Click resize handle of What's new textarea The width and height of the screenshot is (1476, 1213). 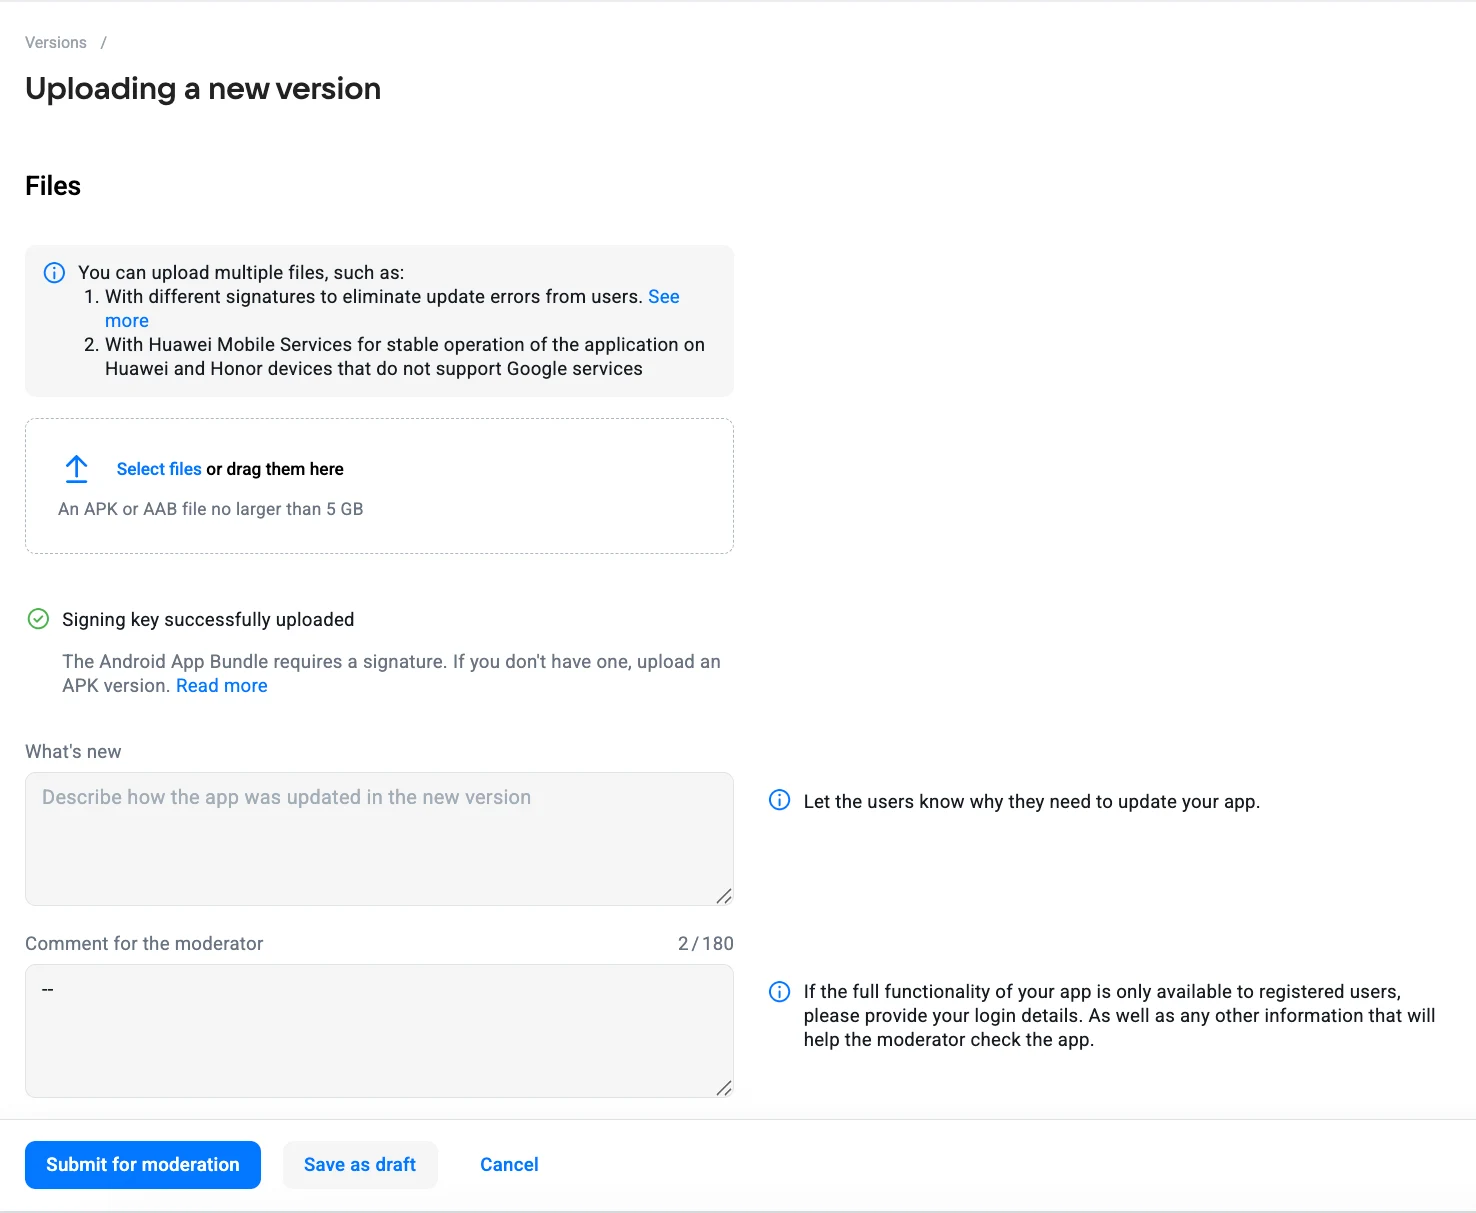pos(724,896)
